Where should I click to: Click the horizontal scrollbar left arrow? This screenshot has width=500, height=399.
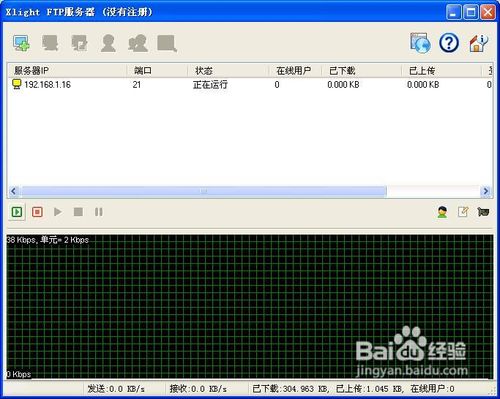[x=13, y=191]
